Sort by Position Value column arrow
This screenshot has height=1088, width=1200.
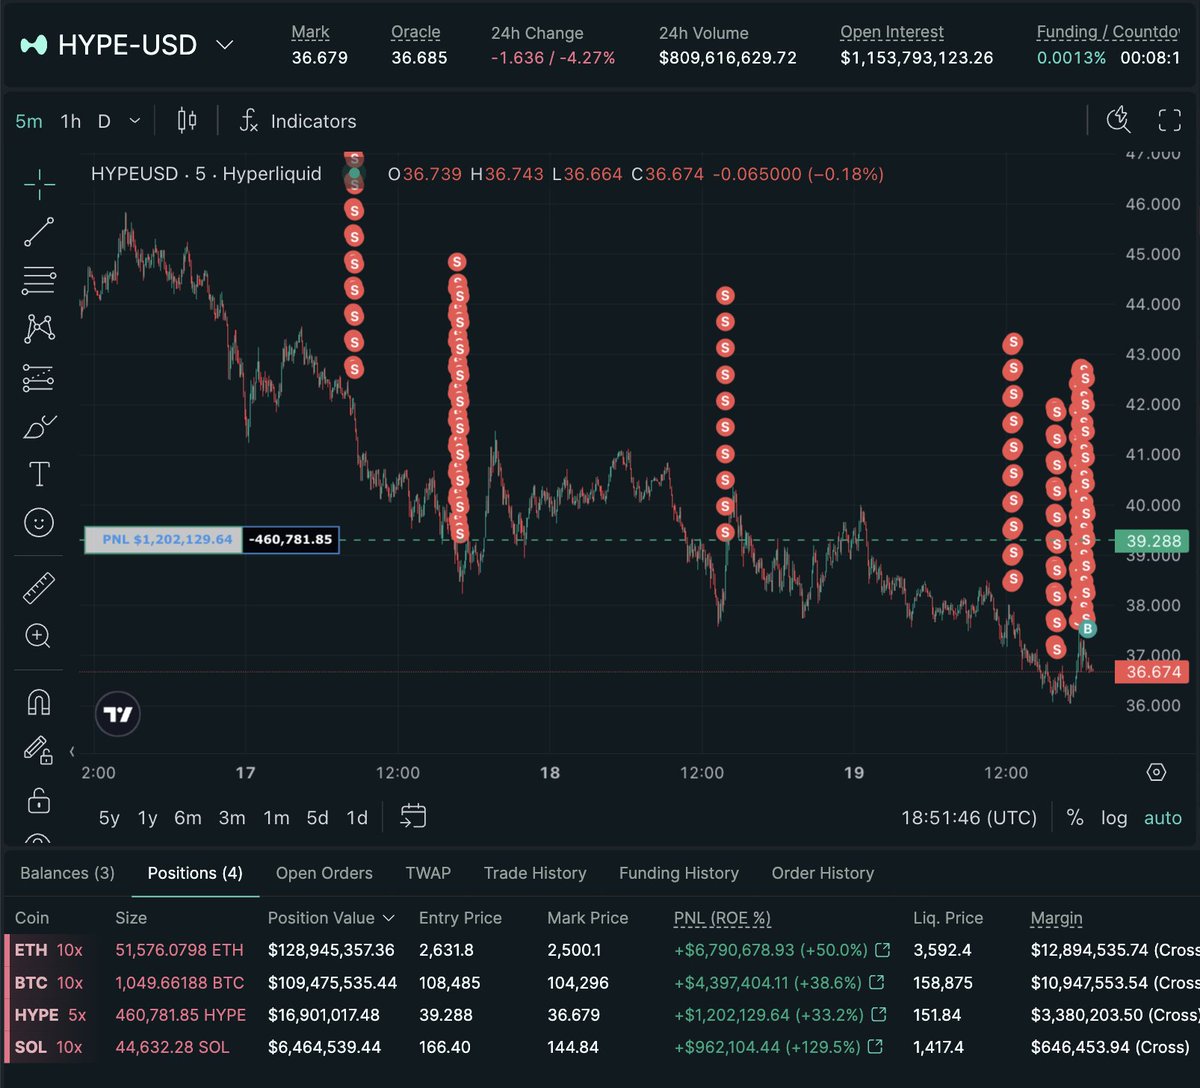389,918
